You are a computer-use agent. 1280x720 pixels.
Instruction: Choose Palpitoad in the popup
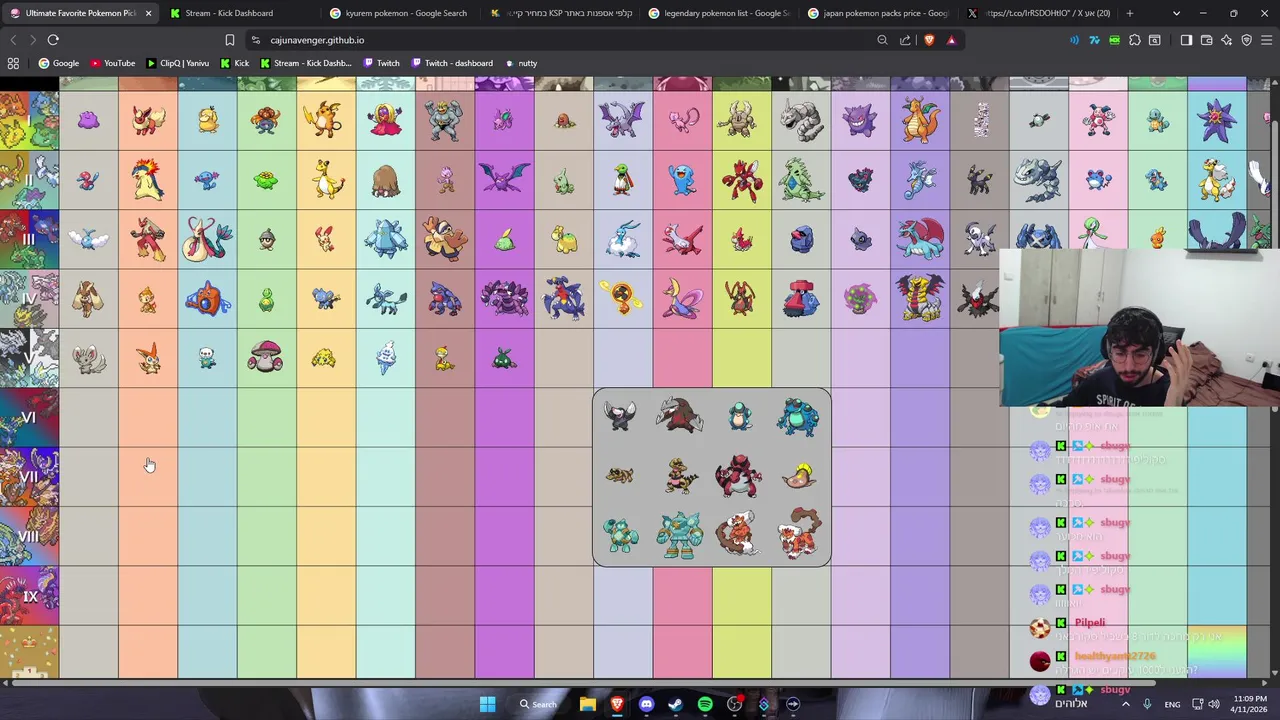pos(739,417)
